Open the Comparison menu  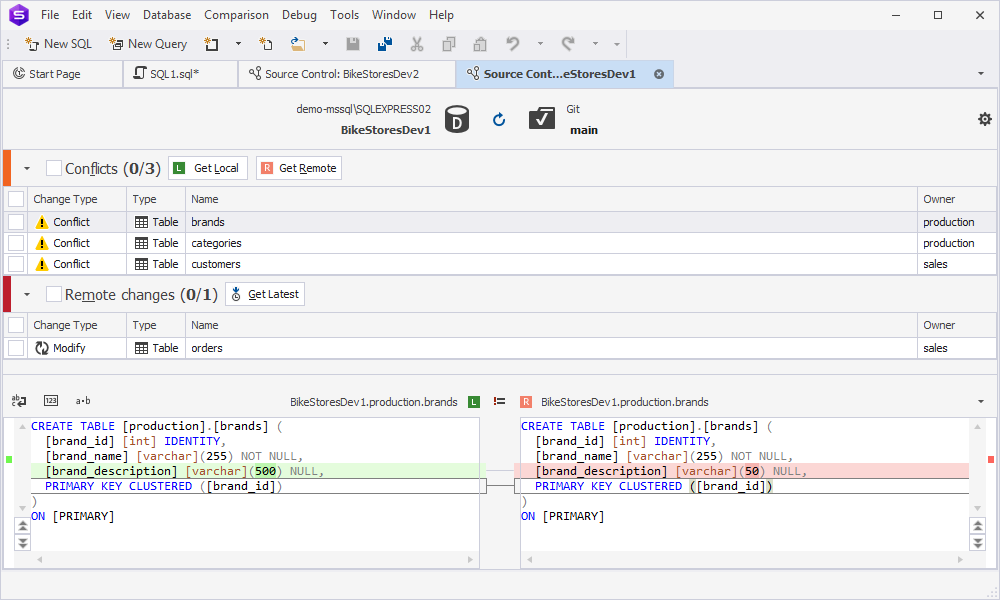click(x=236, y=15)
